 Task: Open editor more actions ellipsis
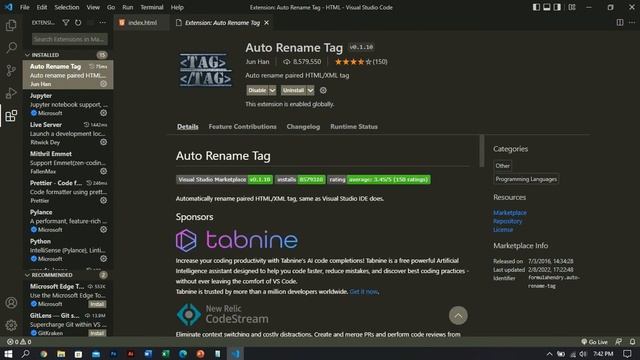pos(632,22)
